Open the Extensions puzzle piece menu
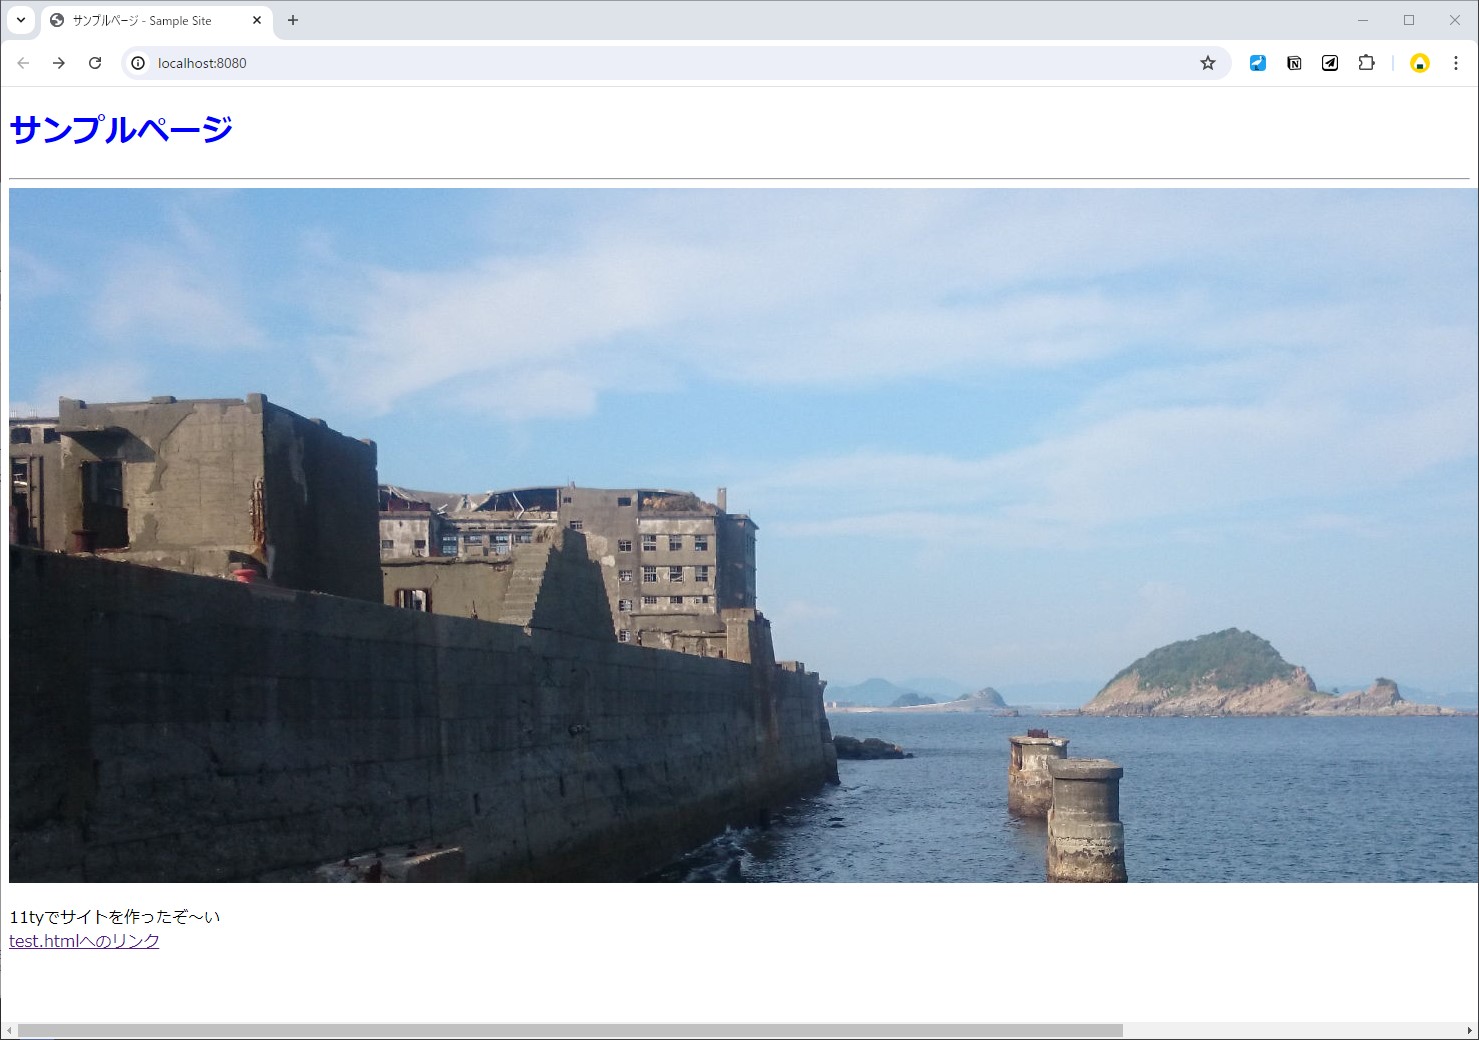Screen dimensions: 1479x1040 coord(1366,63)
